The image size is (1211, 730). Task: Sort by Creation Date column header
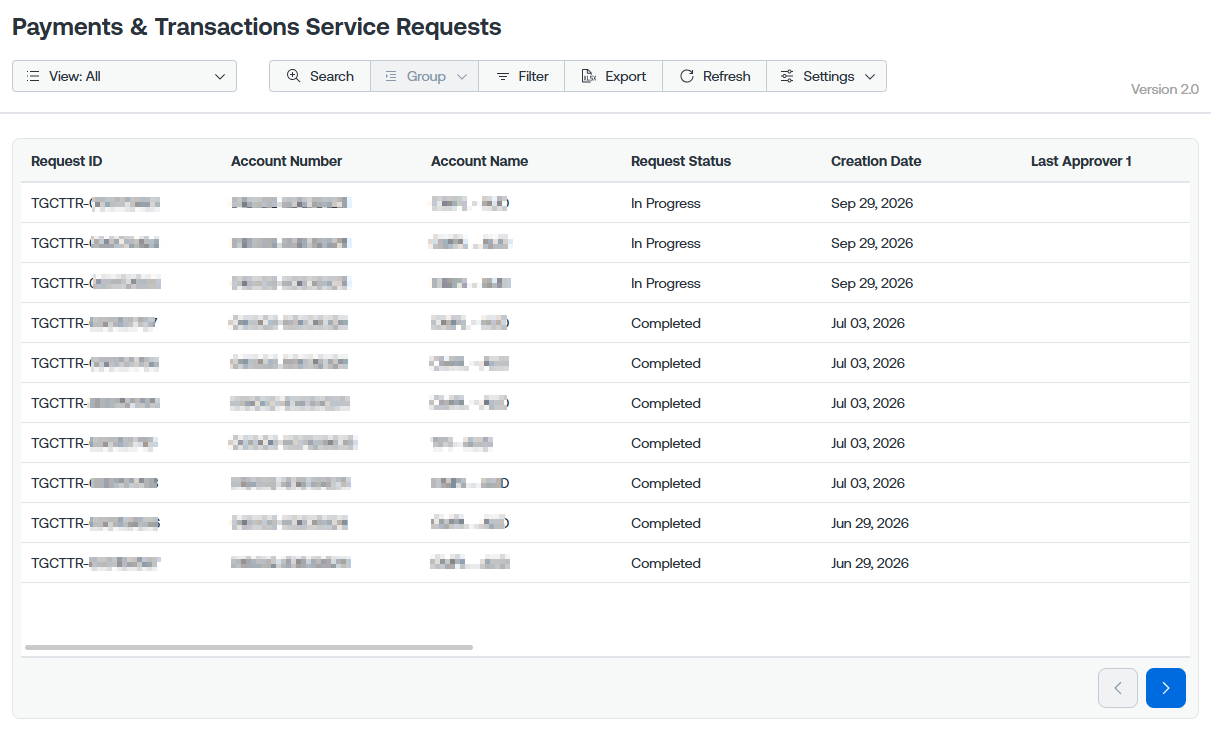click(876, 161)
